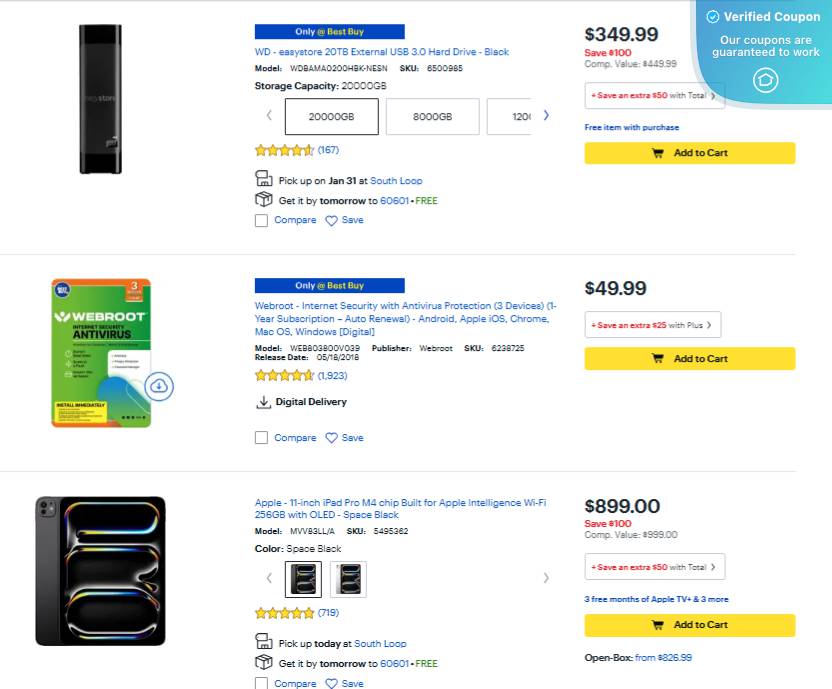Image resolution: width=832 pixels, height=689 pixels.
Task: Click the heart Save icon for the WD drive
Action: [x=333, y=219]
